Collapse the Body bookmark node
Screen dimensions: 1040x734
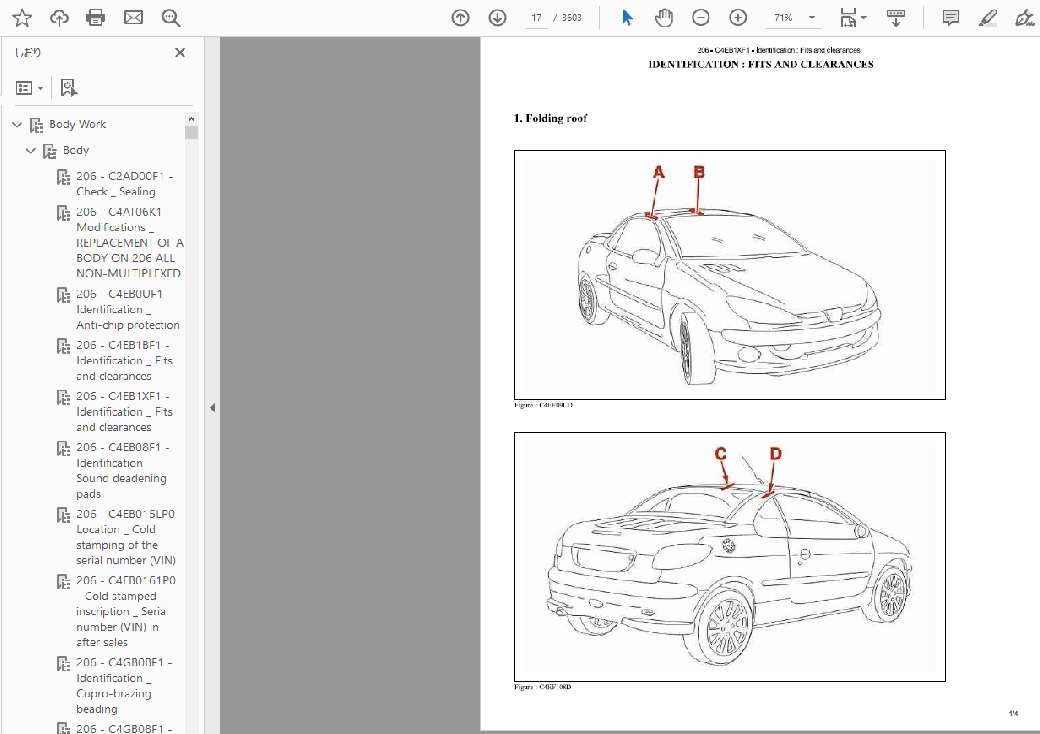tap(31, 151)
